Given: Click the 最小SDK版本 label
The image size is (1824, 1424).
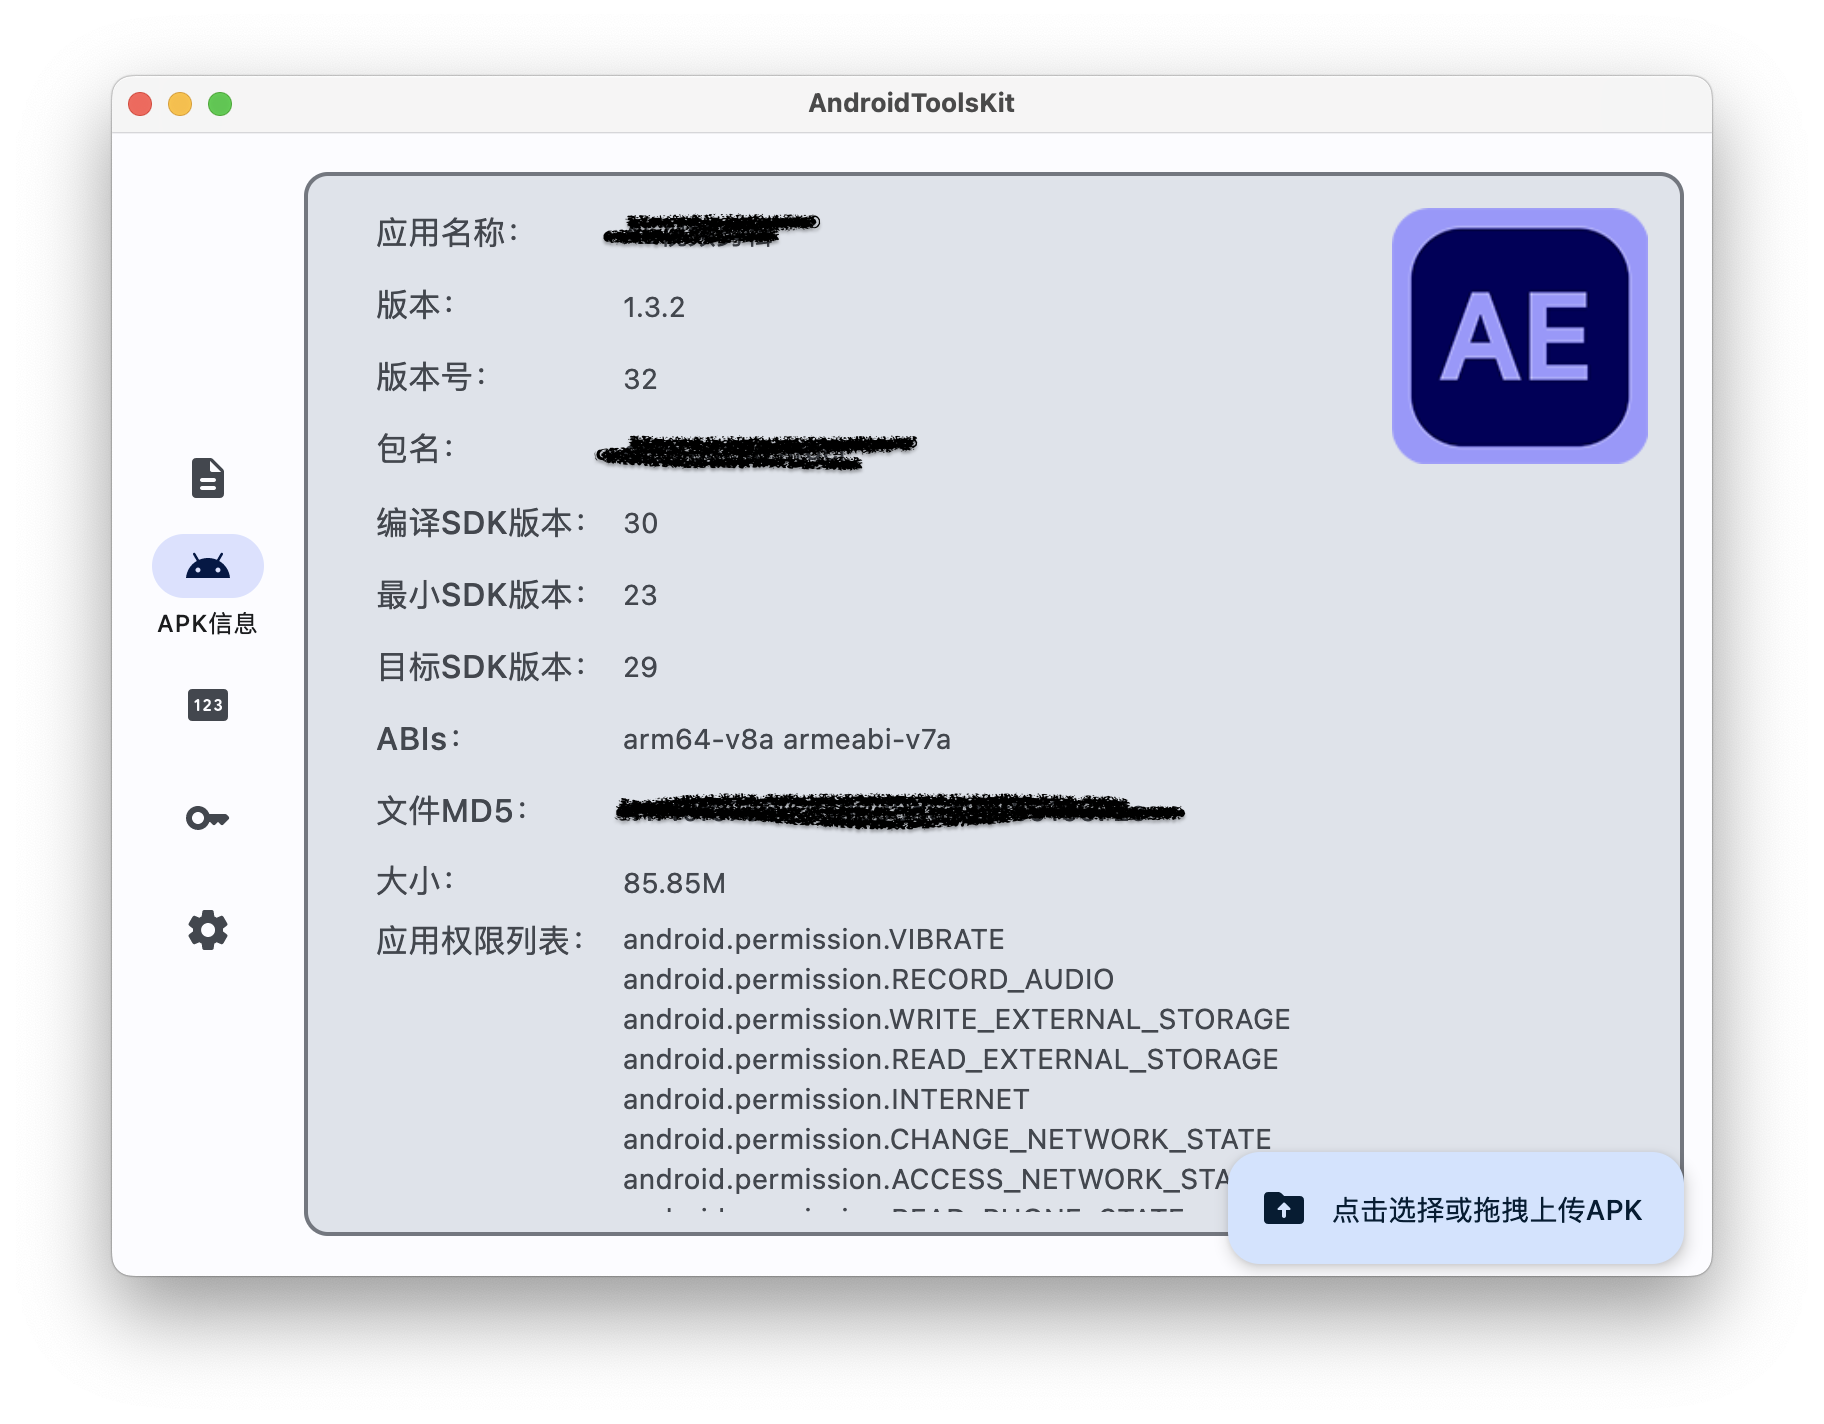Looking at the screenshot, I should coord(481,595).
